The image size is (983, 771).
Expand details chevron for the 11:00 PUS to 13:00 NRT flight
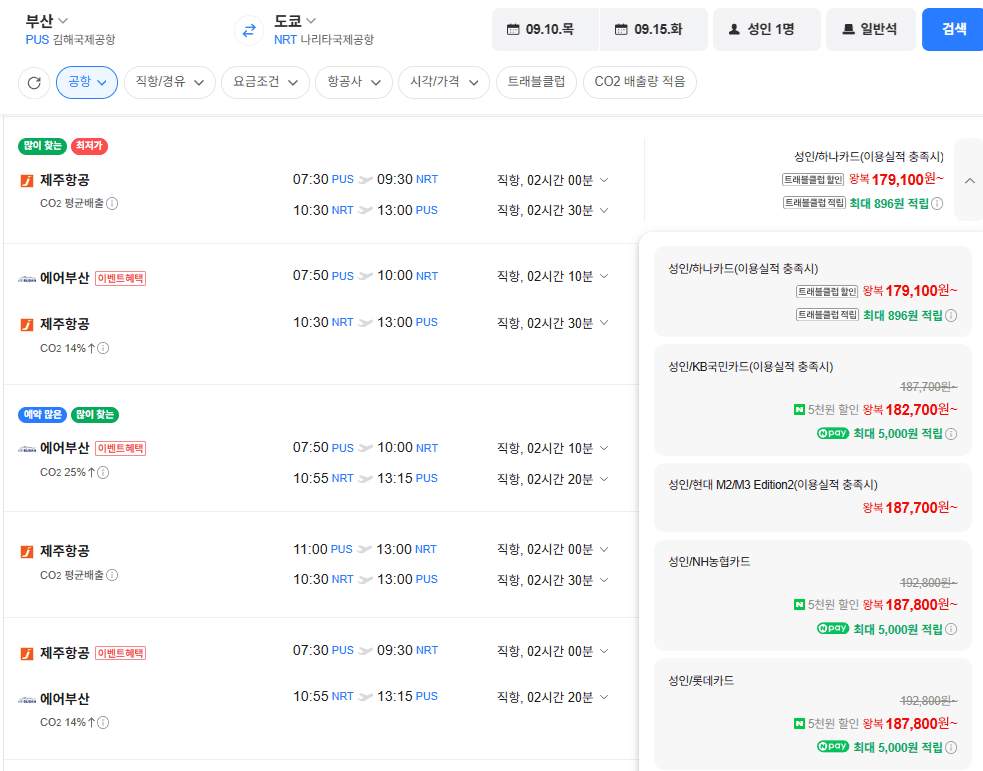point(604,550)
